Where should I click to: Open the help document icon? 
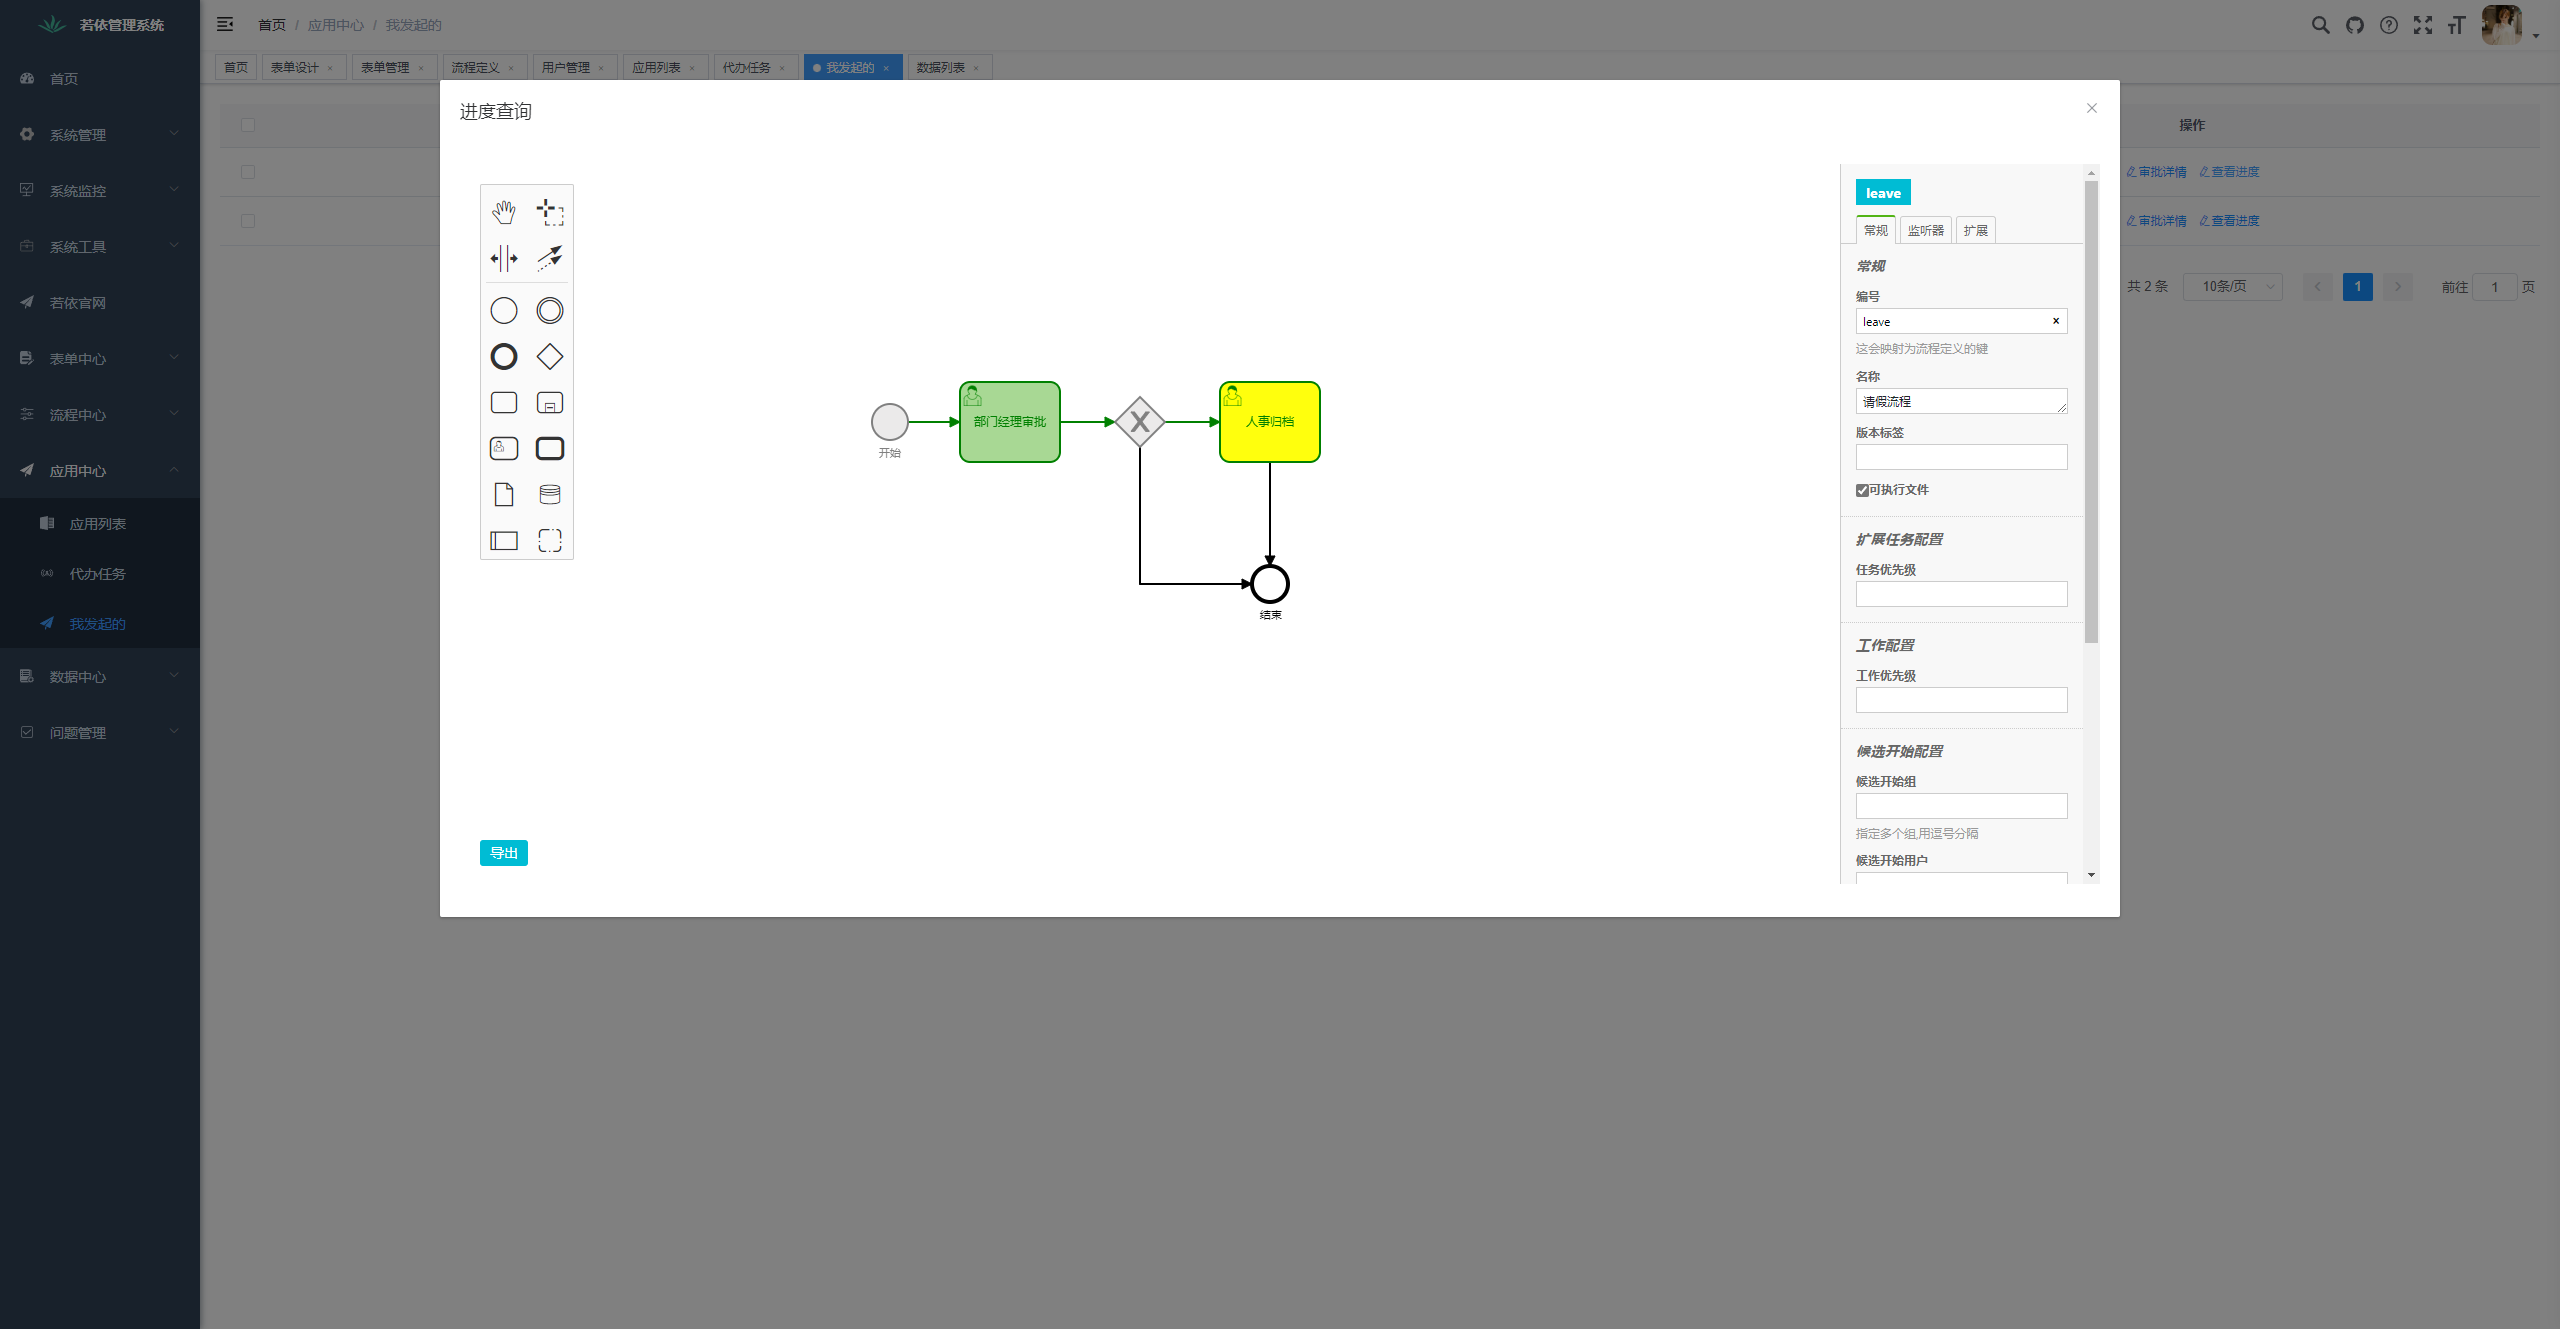click(2389, 25)
